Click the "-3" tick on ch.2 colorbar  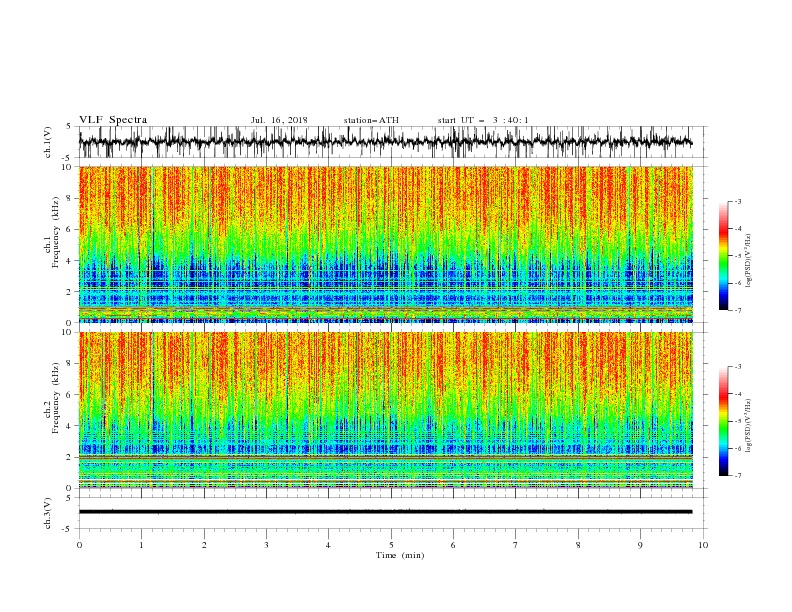click(x=738, y=367)
